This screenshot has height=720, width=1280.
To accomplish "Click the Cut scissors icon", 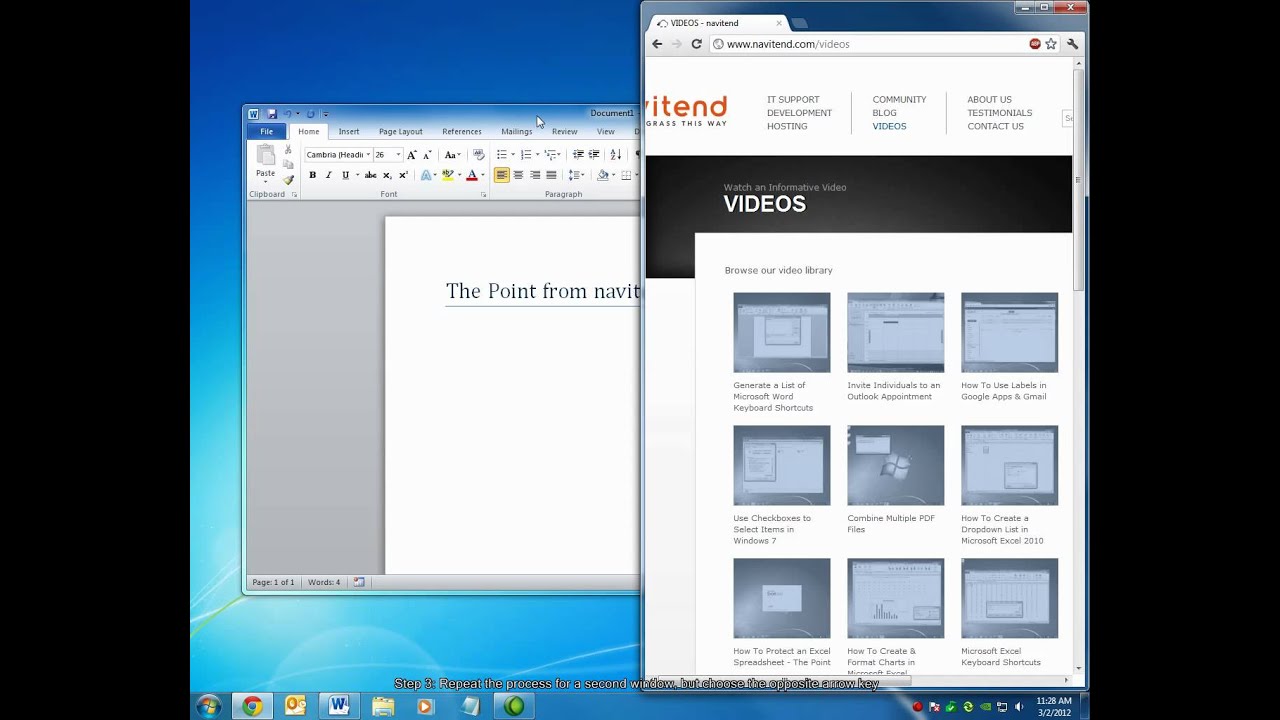I will [288, 150].
